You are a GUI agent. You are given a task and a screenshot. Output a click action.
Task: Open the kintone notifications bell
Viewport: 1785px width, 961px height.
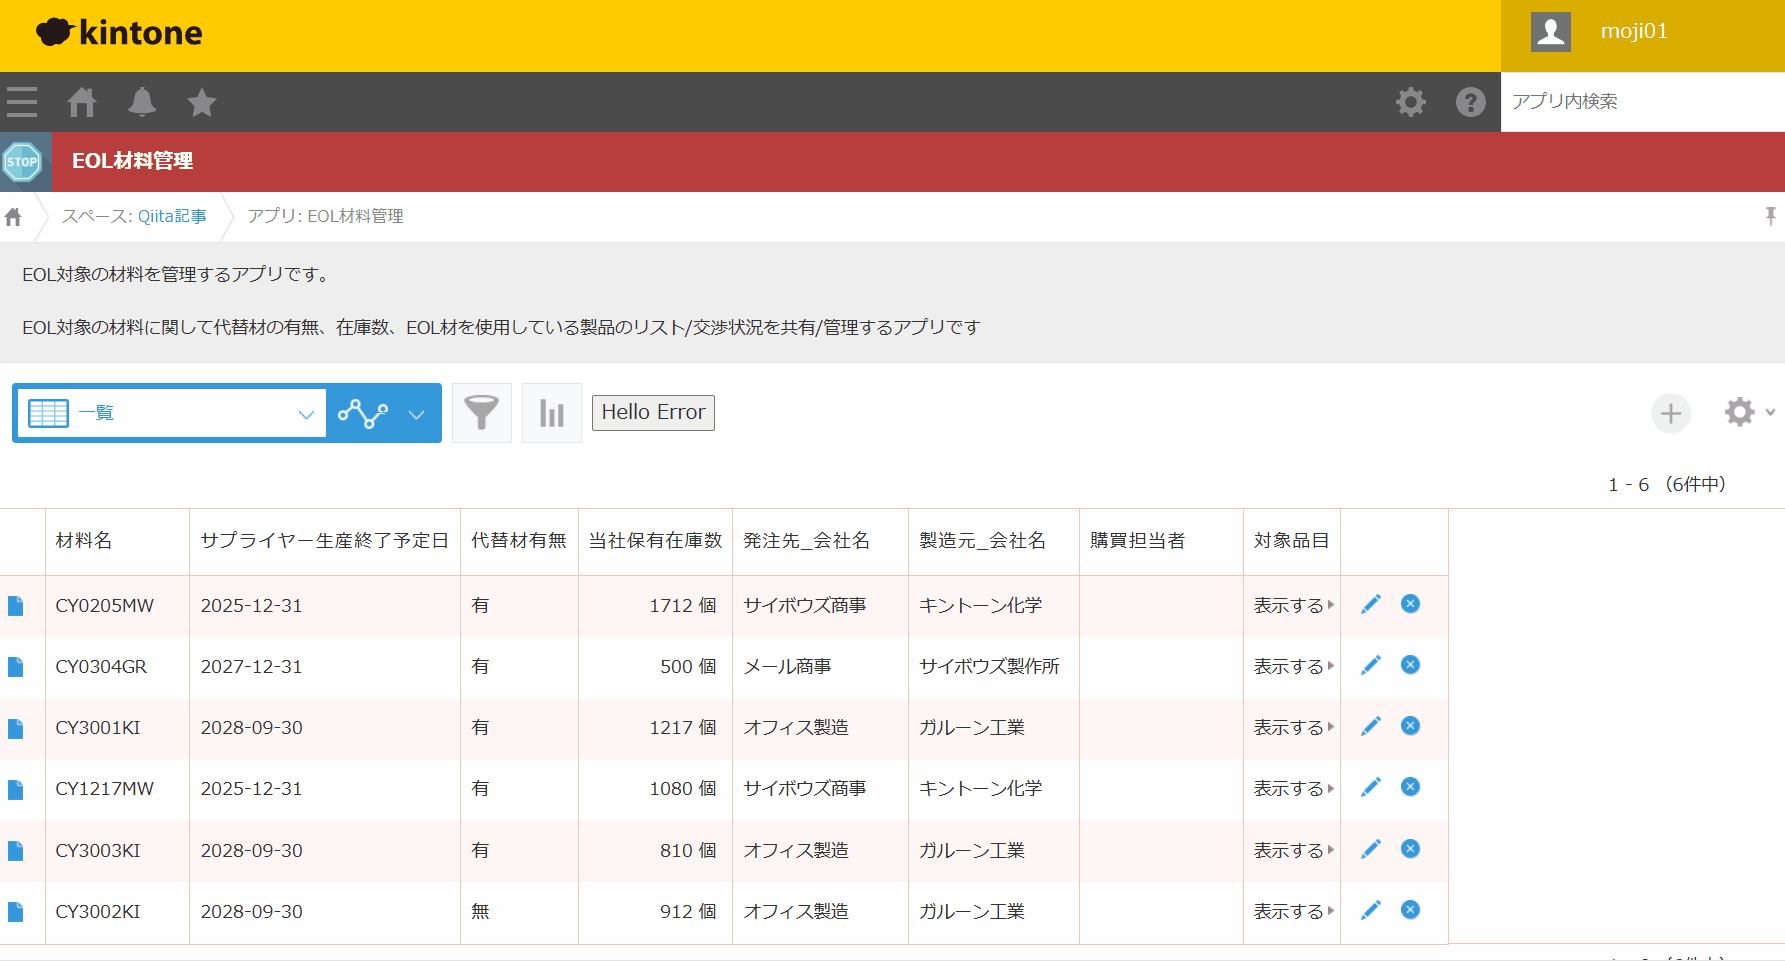(x=142, y=101)
